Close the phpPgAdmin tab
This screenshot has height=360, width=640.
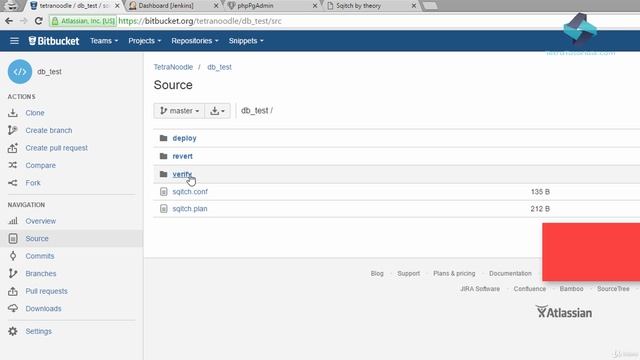tap(315, 6)
